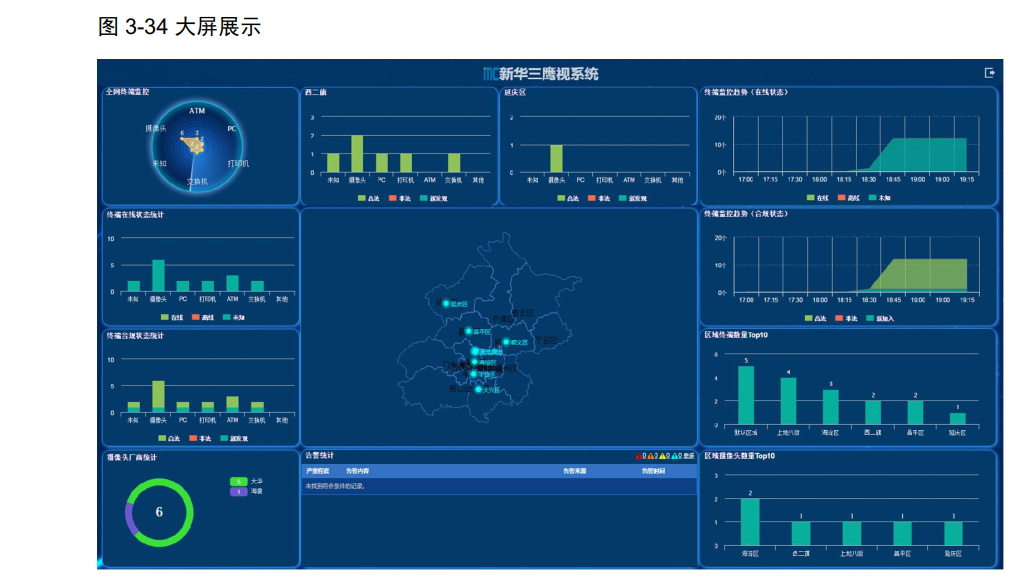This screenshot has width=1026, height=588.
Task: Toggle the purple 海康 legend badge
Action: click(238, 491)
